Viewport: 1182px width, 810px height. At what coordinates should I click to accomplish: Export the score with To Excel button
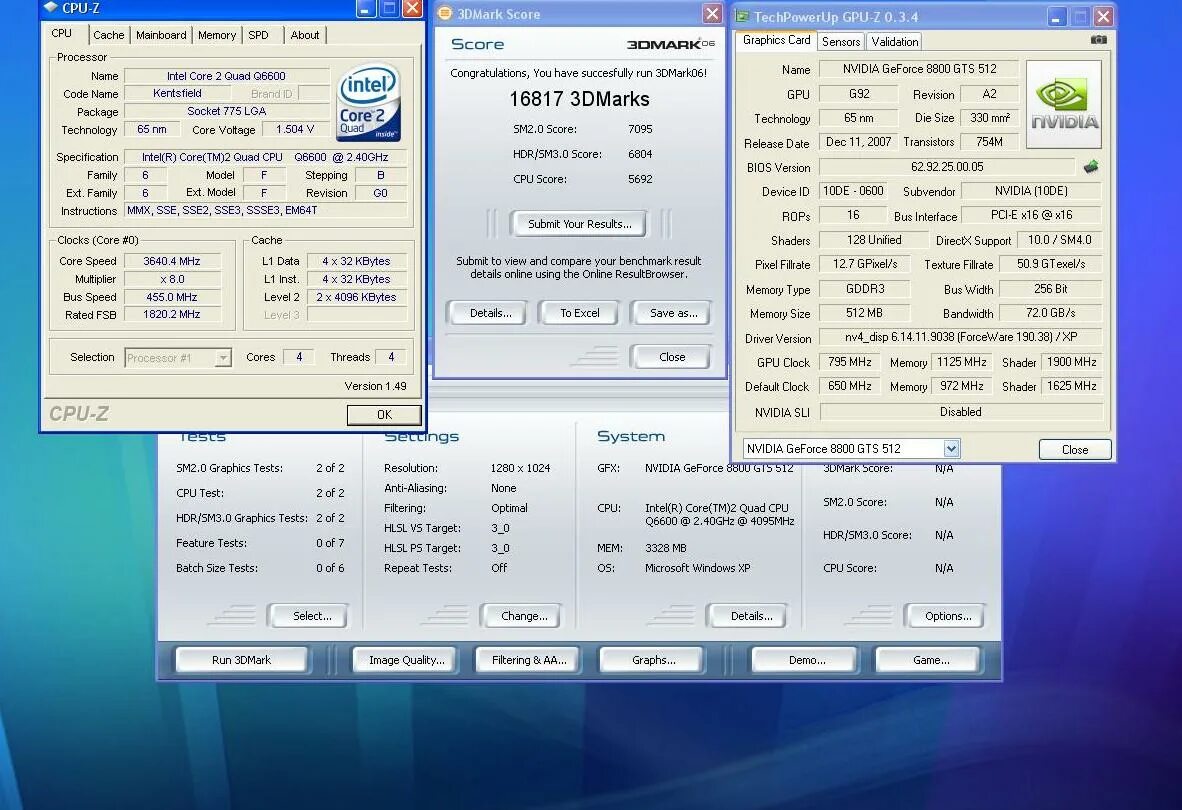point(580,313)
